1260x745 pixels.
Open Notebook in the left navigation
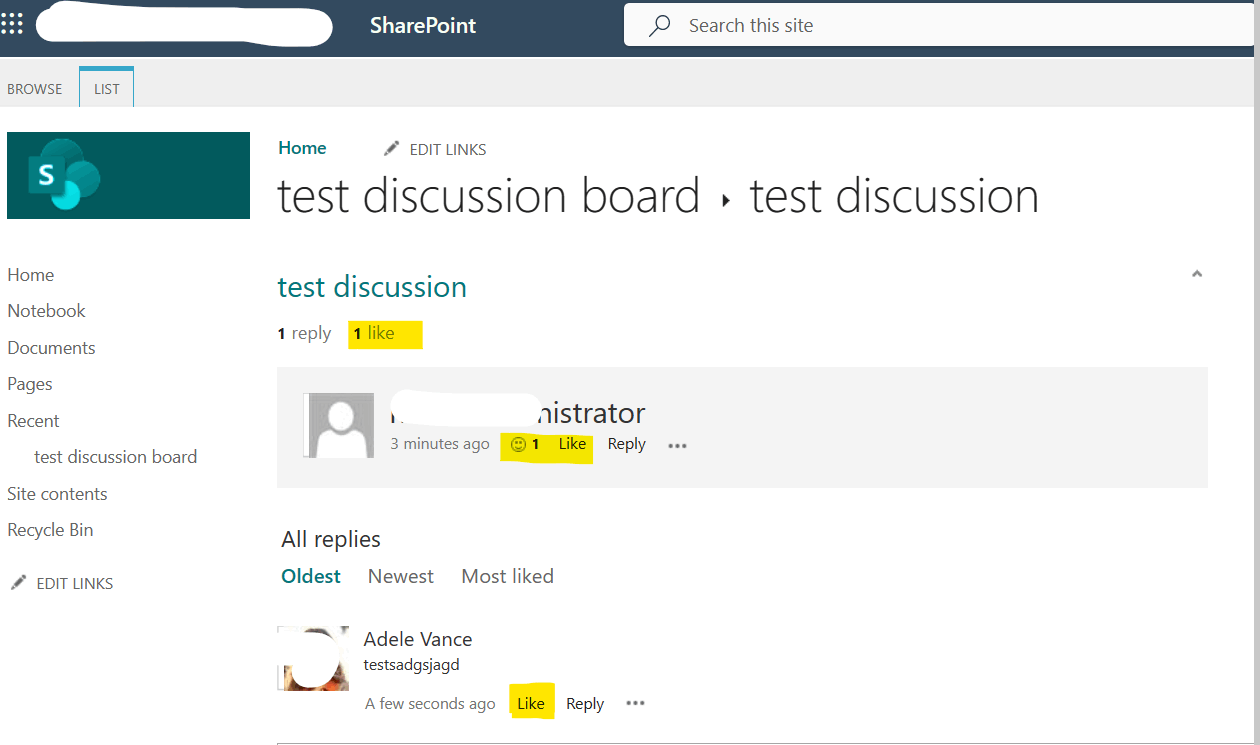click(46, 311)
